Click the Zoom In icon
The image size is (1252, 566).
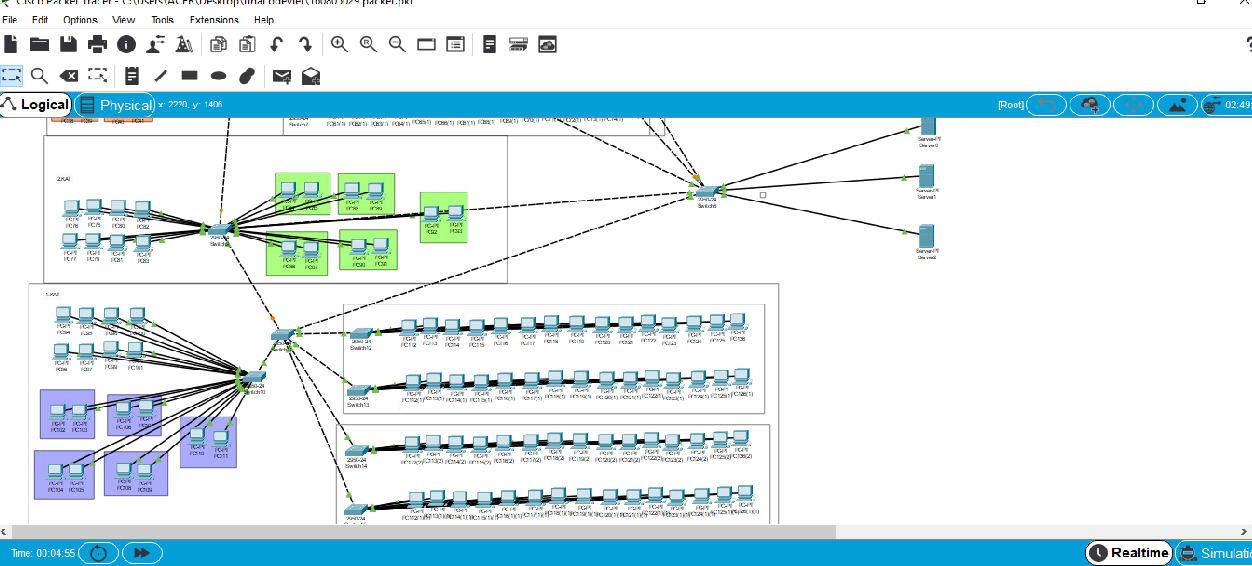(x=339, y=44)
